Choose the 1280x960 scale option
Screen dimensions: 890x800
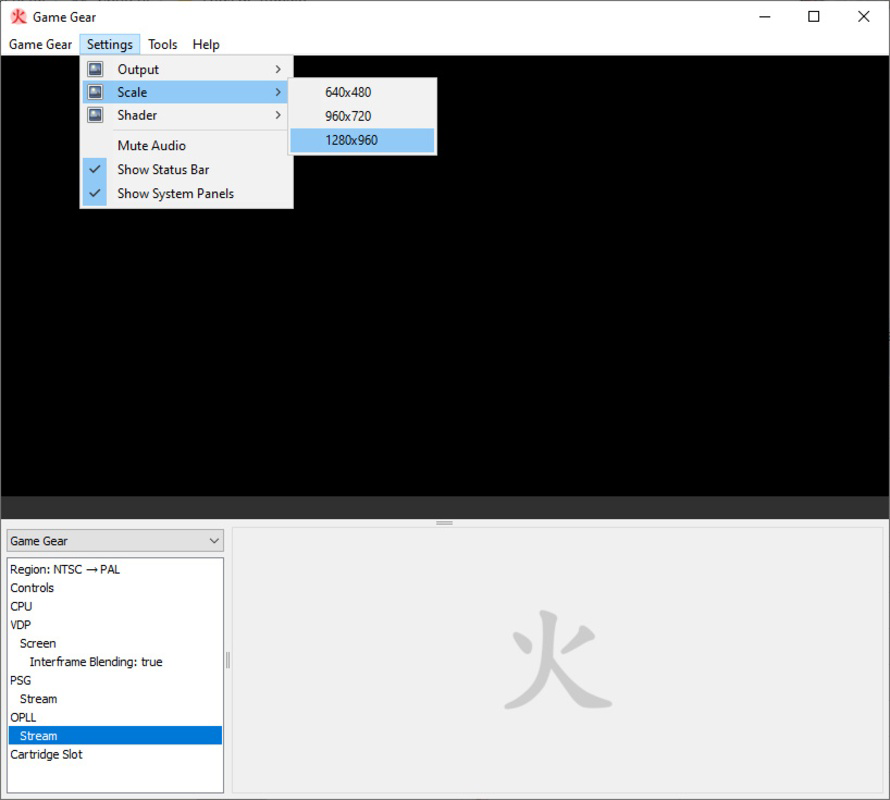pos(362,140)
